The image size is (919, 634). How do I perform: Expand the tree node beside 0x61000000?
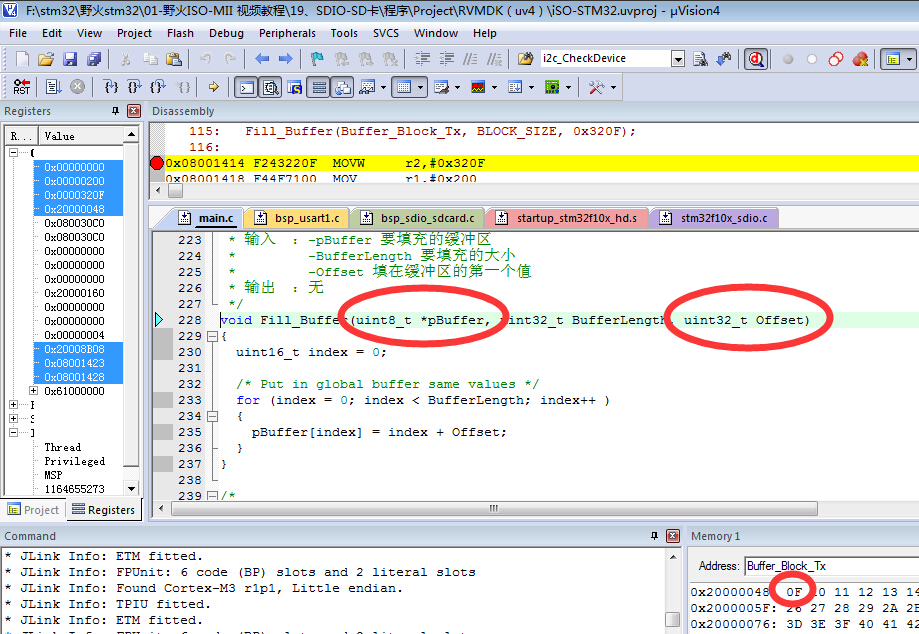click(x=34, y=391)
